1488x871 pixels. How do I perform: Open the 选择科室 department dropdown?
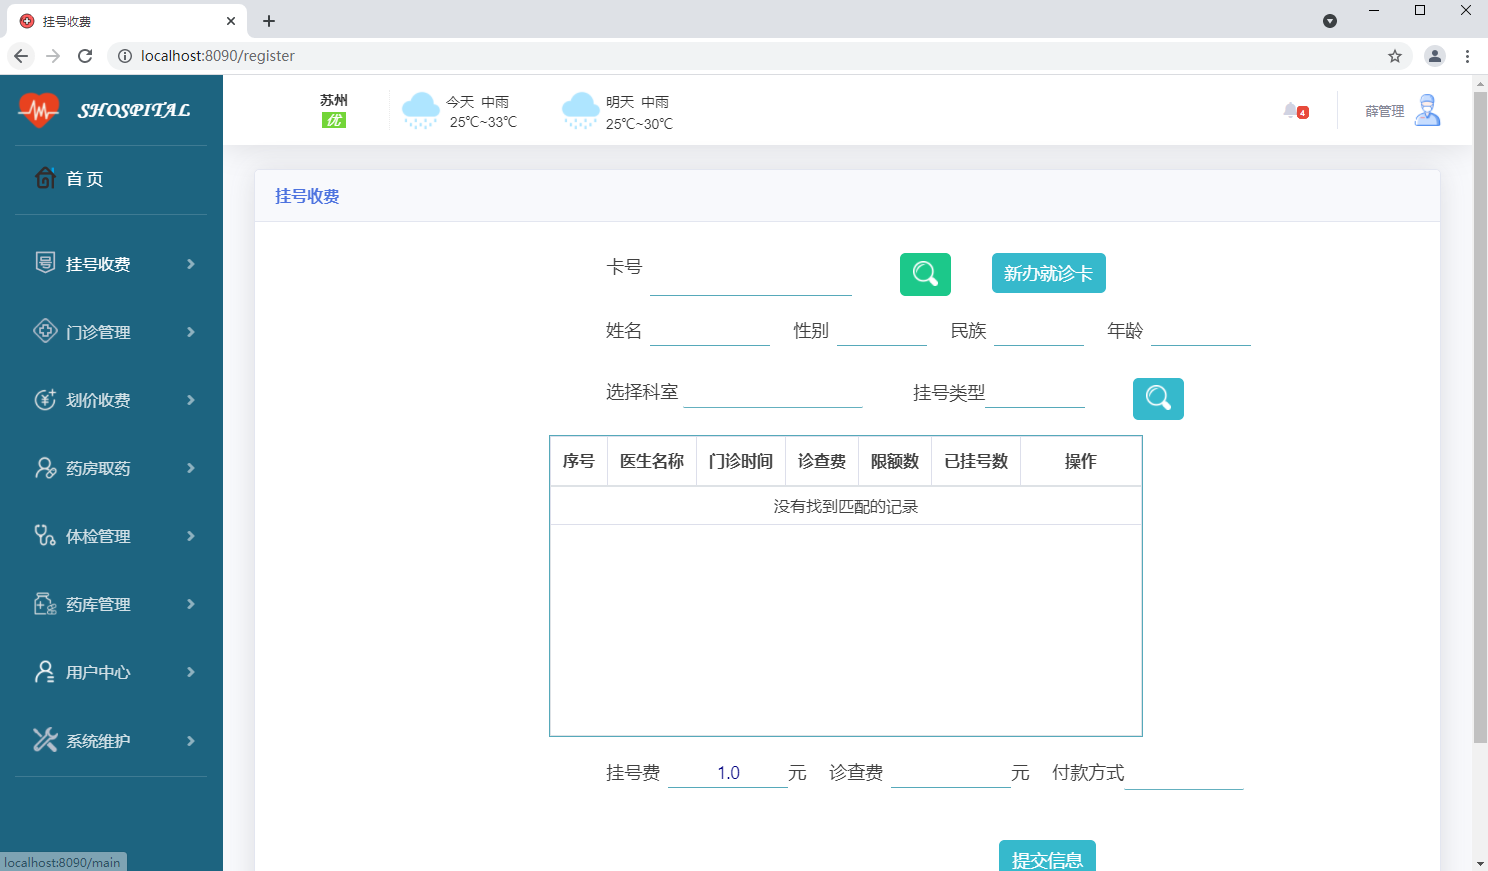click(773, 392)
